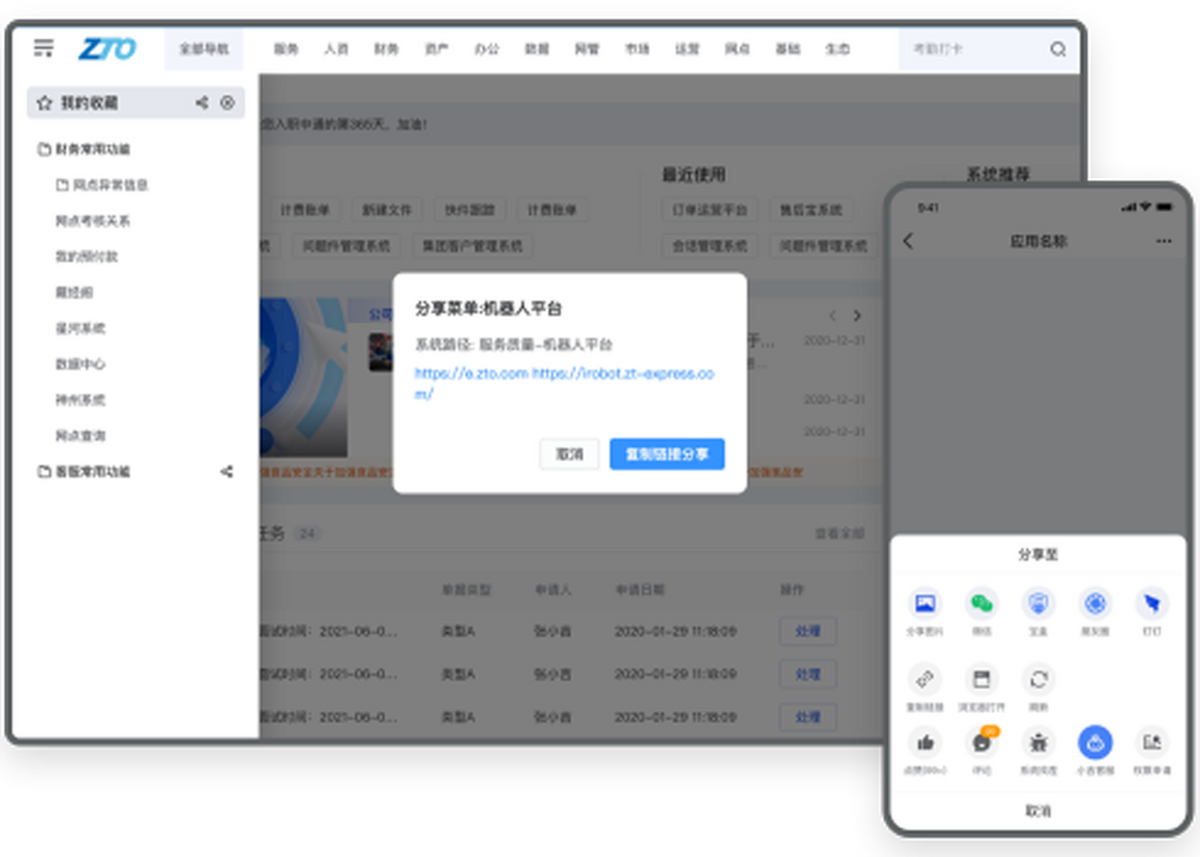
Task: Tap the blue robot customer service icon
Action: (1094, 743)
